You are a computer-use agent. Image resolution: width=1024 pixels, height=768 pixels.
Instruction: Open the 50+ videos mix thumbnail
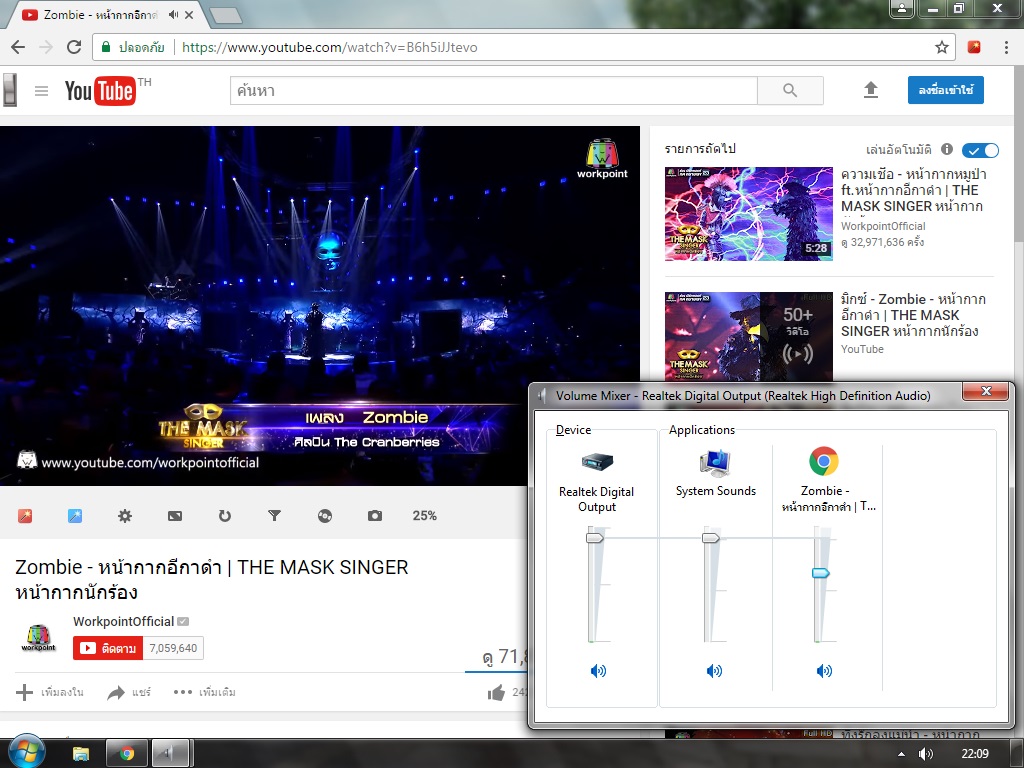(x=748, y=336)
